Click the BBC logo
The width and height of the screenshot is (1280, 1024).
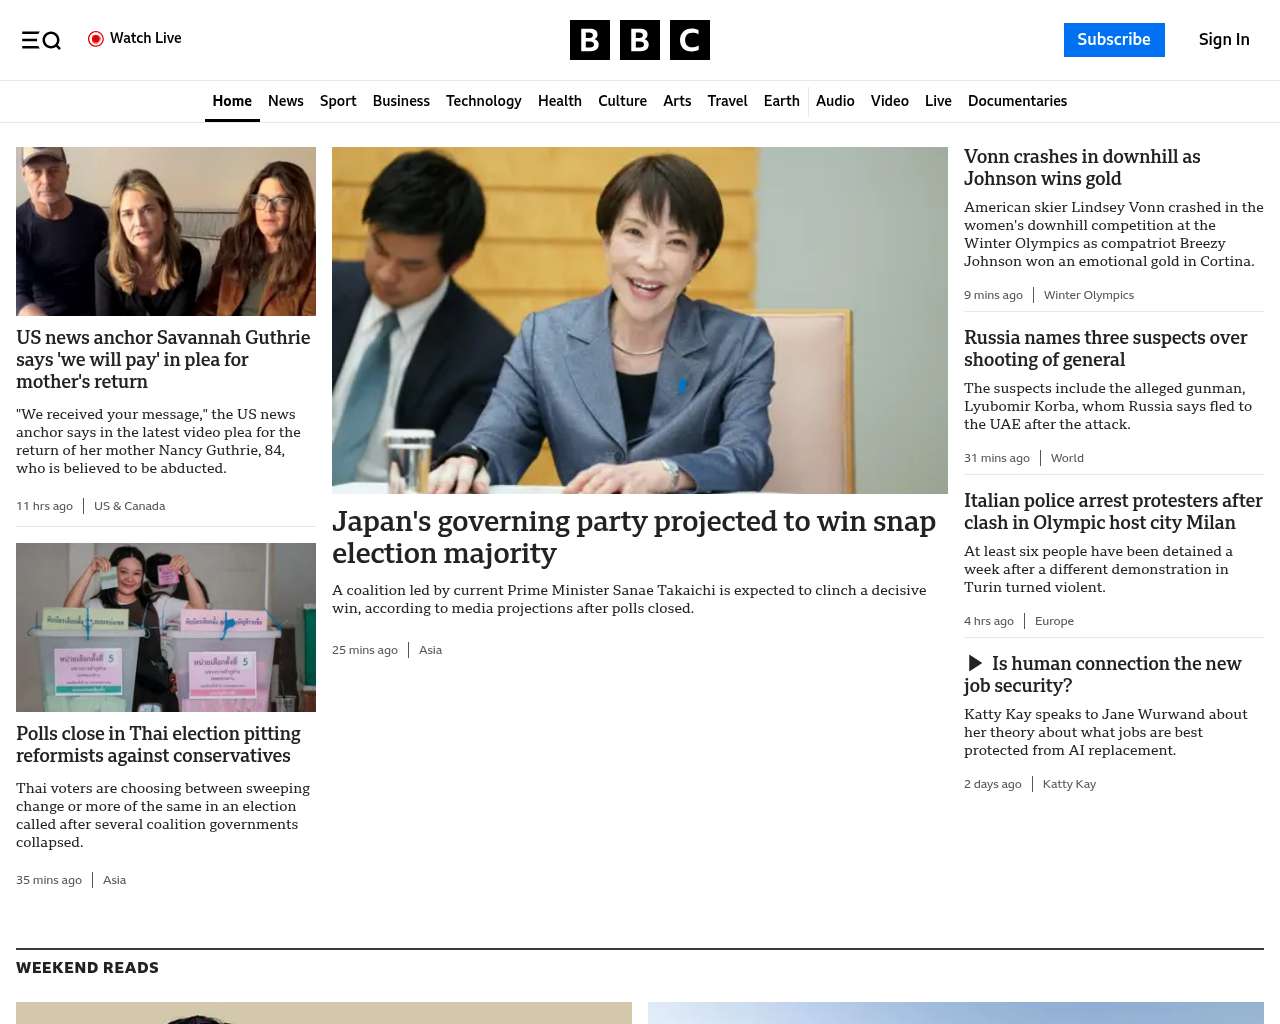639,40
